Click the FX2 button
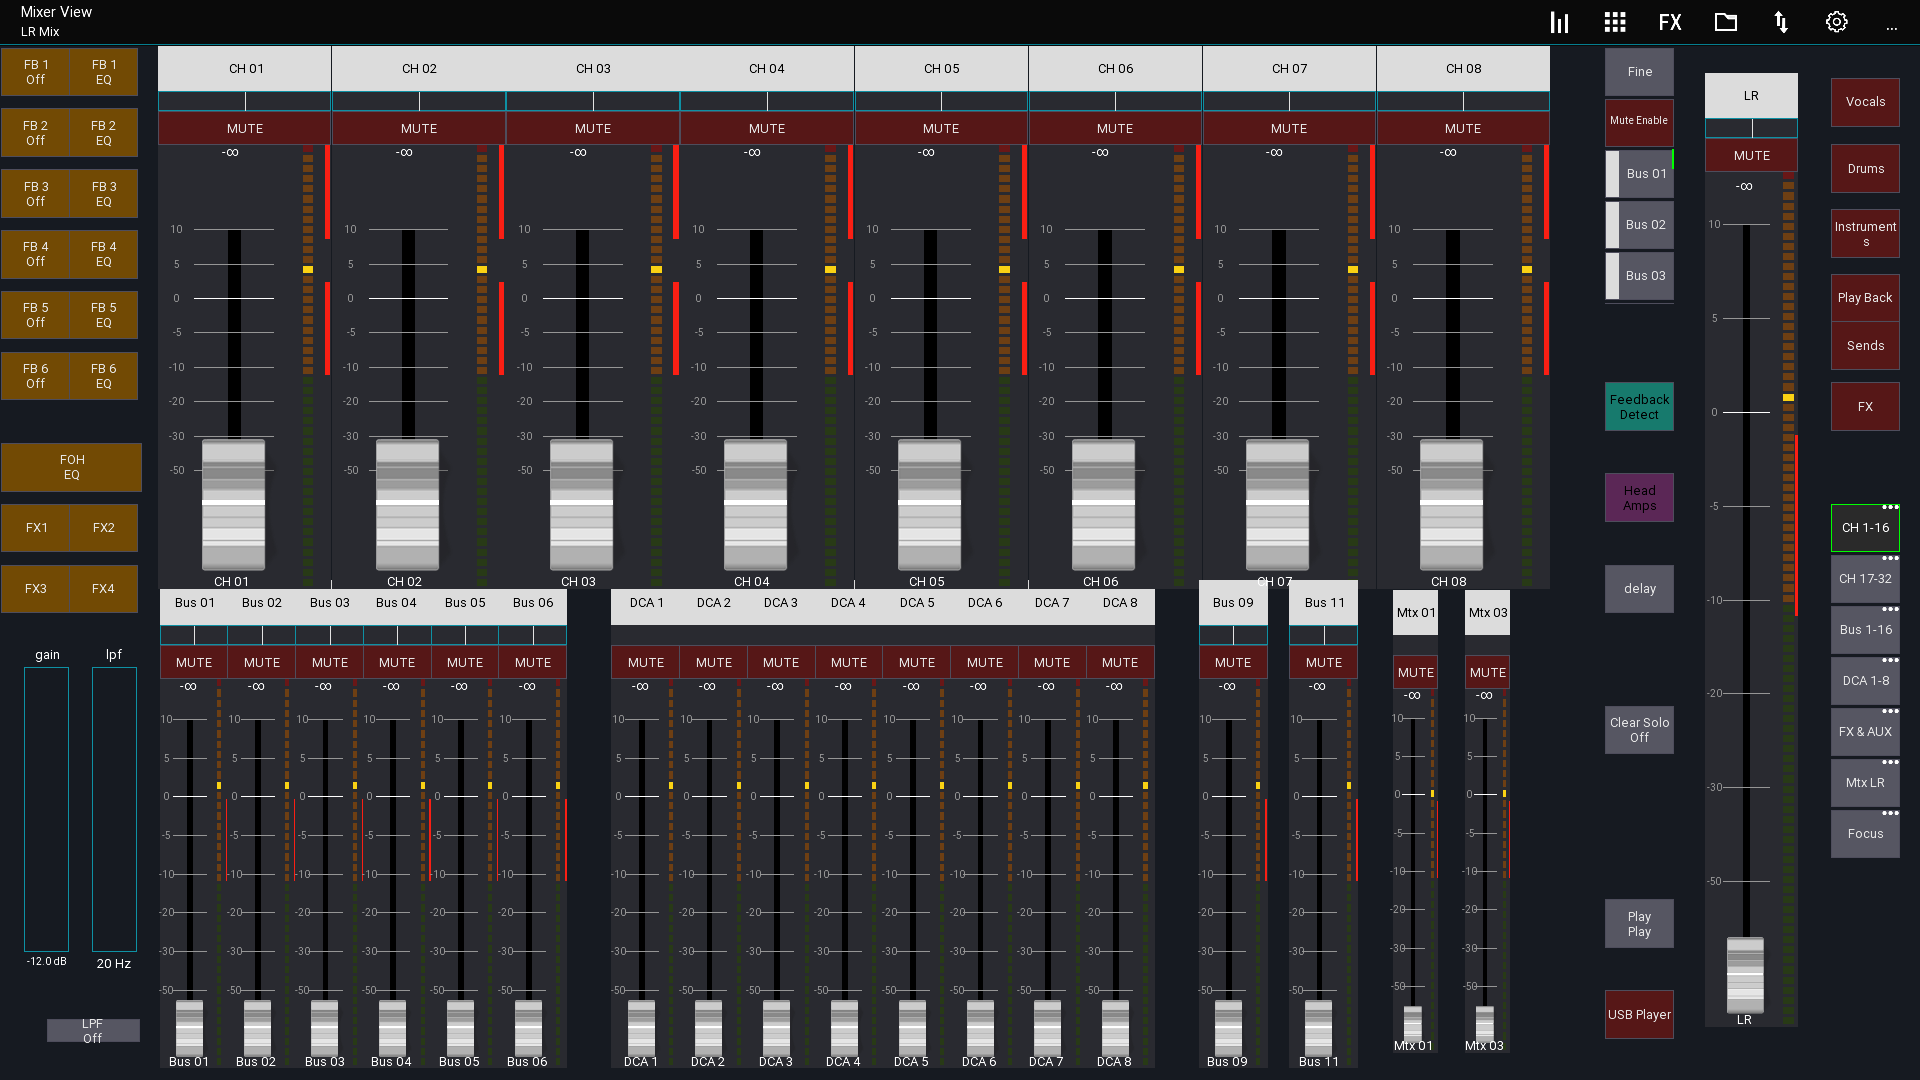Viewport: 1920px width, 1080px height. [104, 528]
